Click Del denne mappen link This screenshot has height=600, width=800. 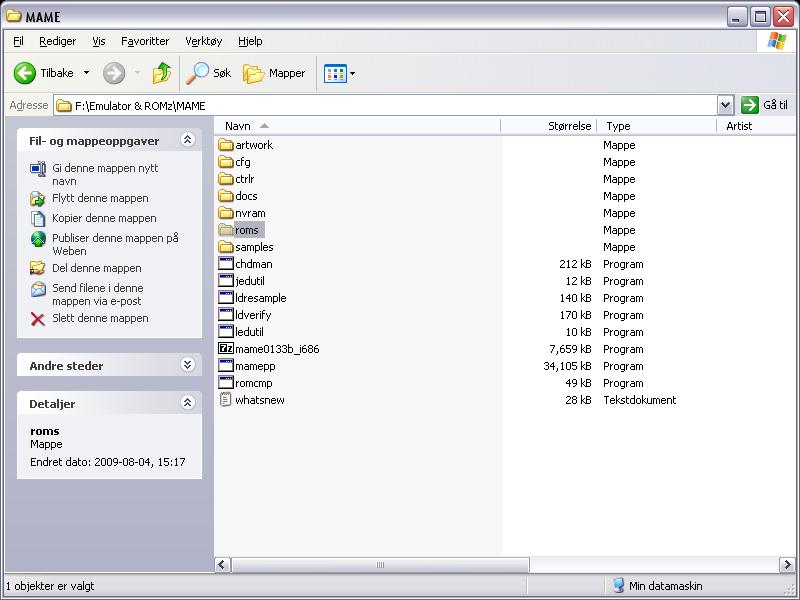[x=97, y=268]
